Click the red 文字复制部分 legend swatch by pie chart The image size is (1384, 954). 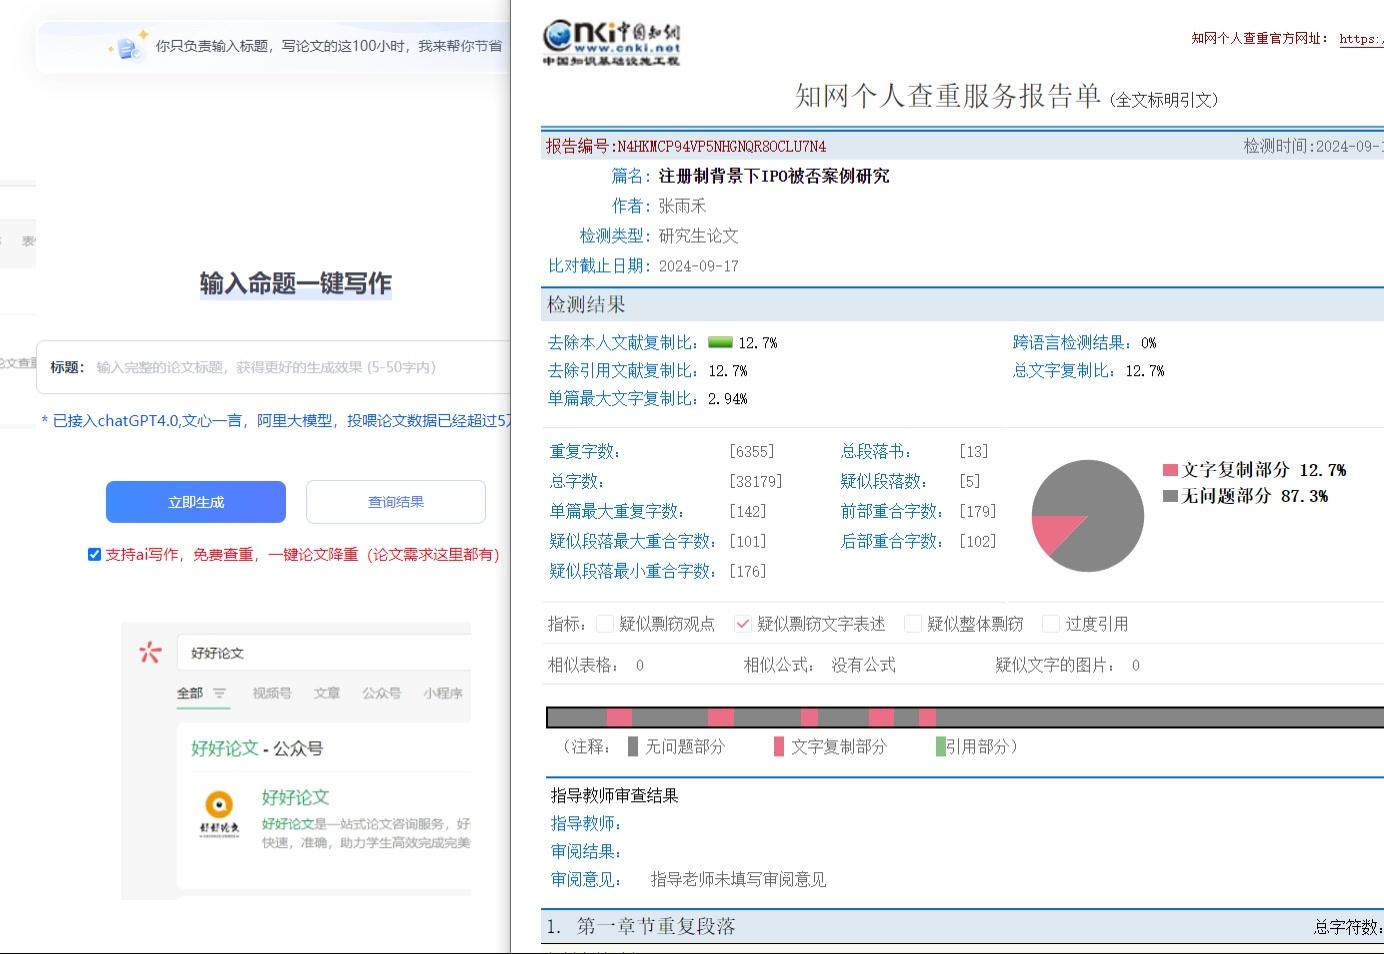coord(1170,470)
